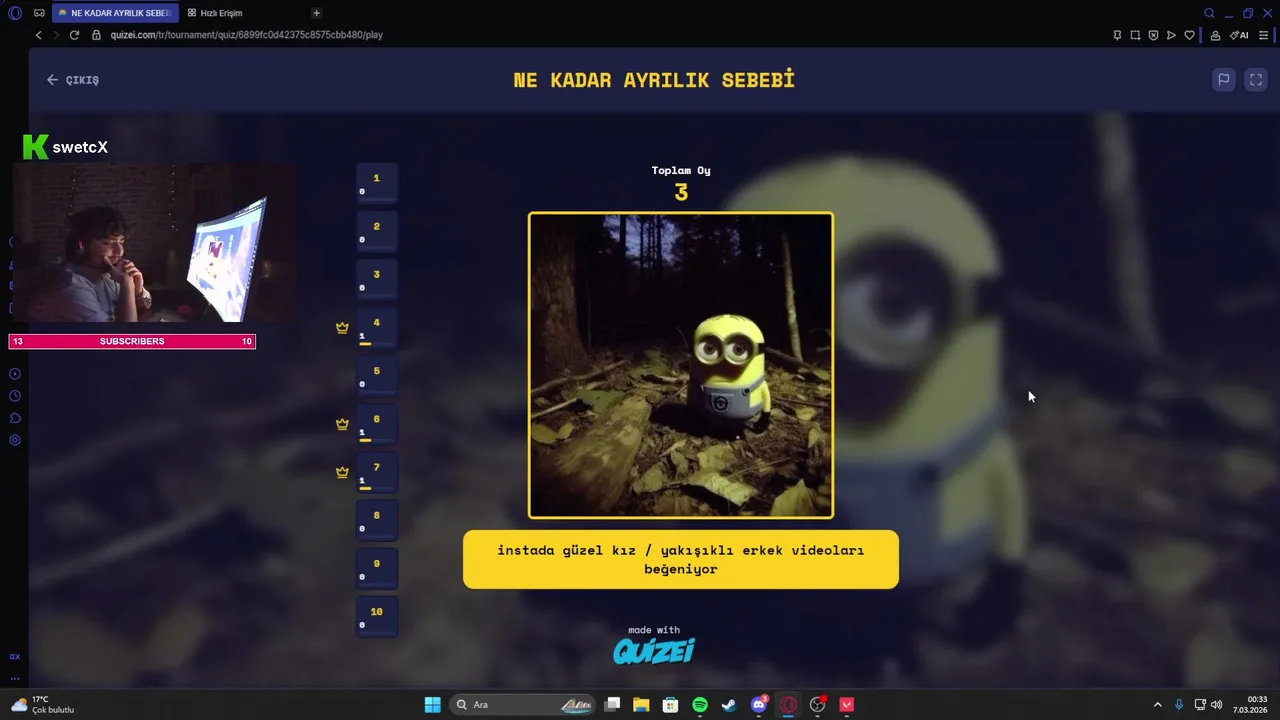Open sidebar history clock icon

pos(15,396)
